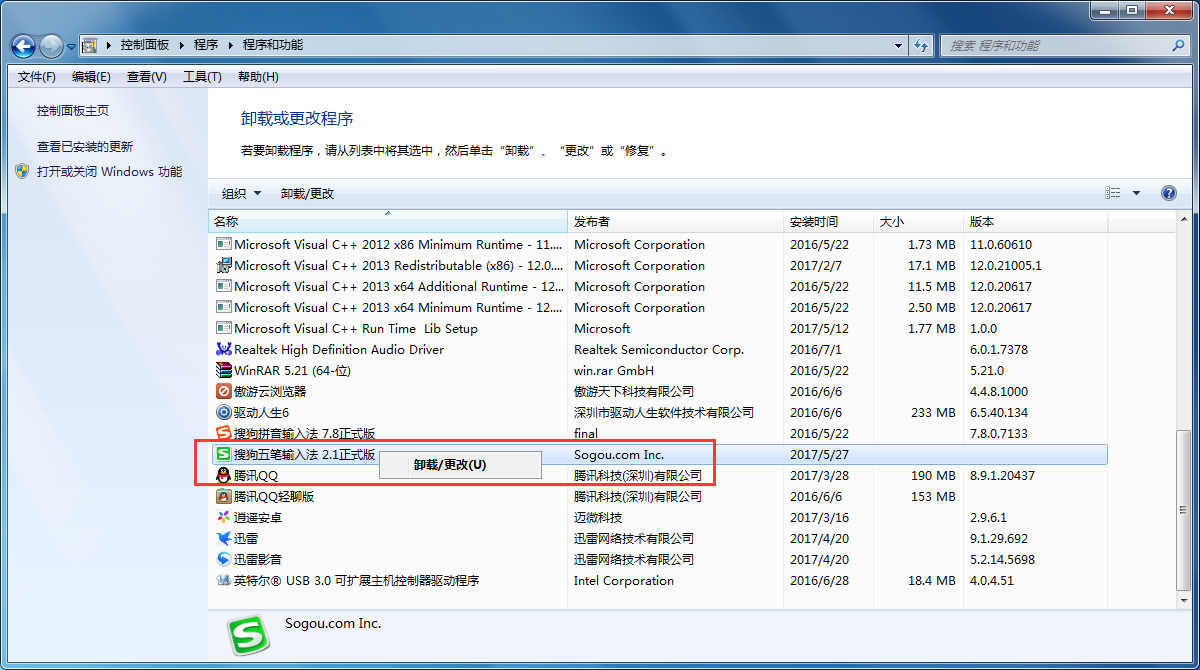The image size is (1200, 670).
Task: Click the 傲游云浏览器 icon
Action: [224, 391]
